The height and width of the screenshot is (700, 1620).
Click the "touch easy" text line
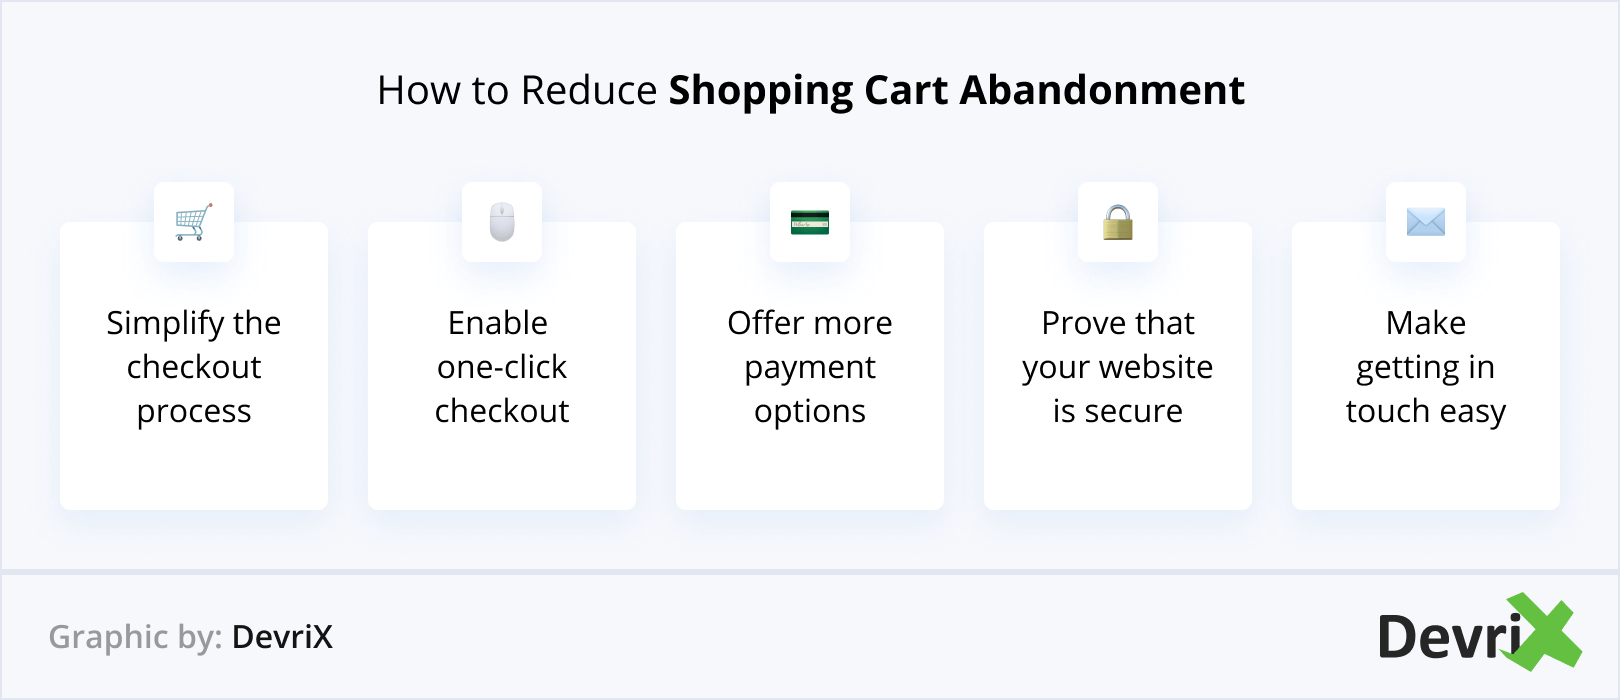[x=1426, y=411]
